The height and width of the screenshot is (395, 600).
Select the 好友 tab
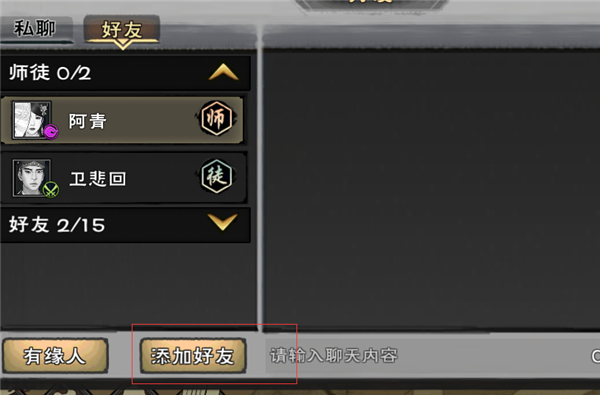coord(122,31)
